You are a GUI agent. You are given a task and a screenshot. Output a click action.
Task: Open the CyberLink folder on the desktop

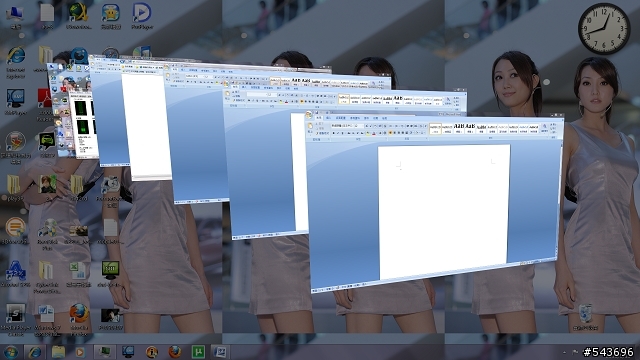[46, 277]
